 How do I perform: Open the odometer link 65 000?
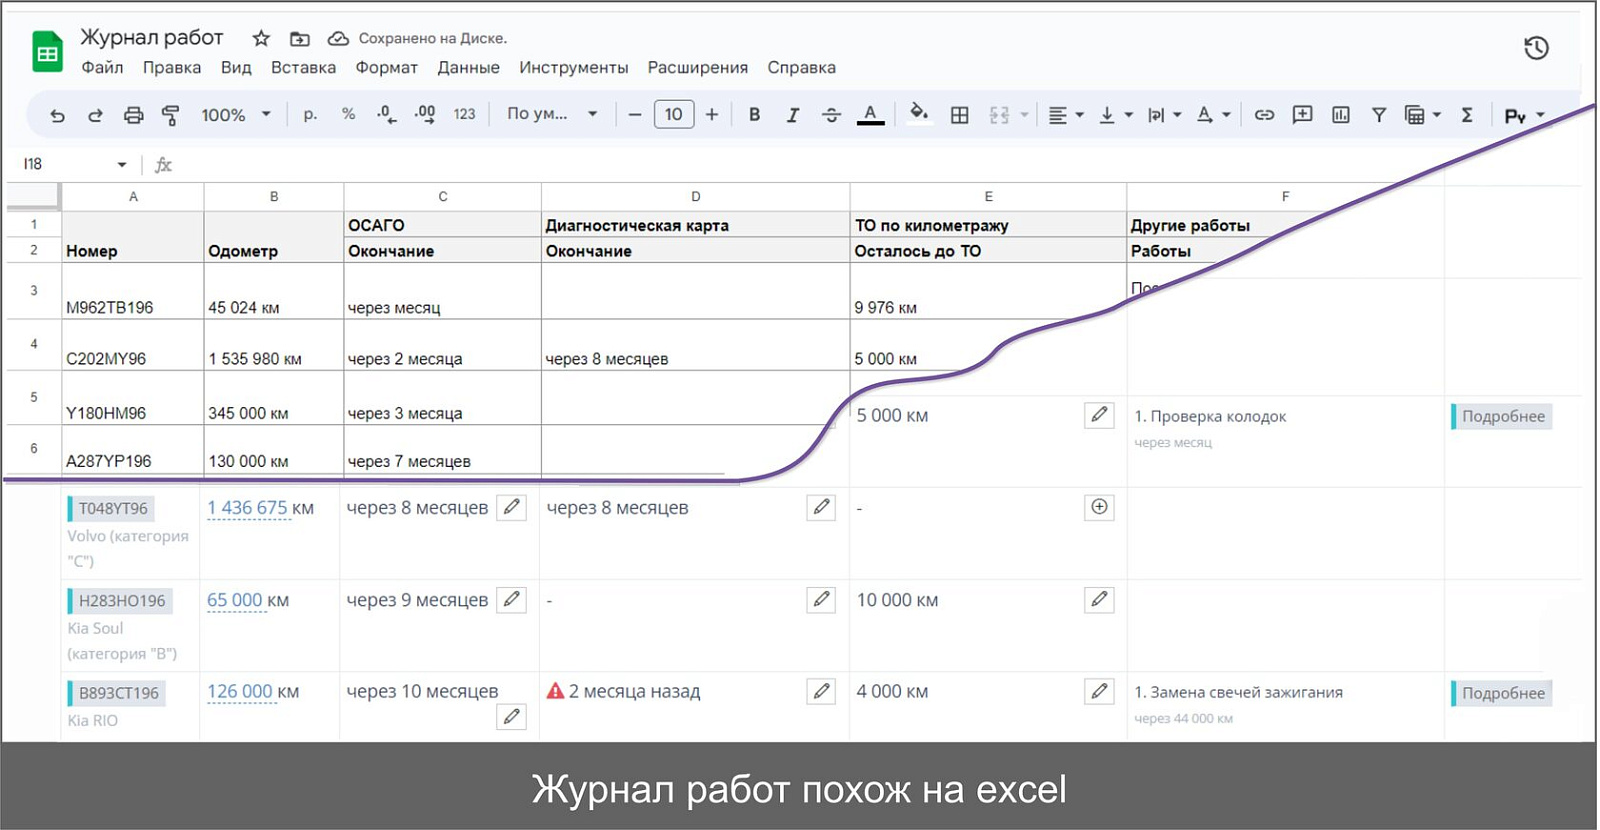click(x=234, y=600)
